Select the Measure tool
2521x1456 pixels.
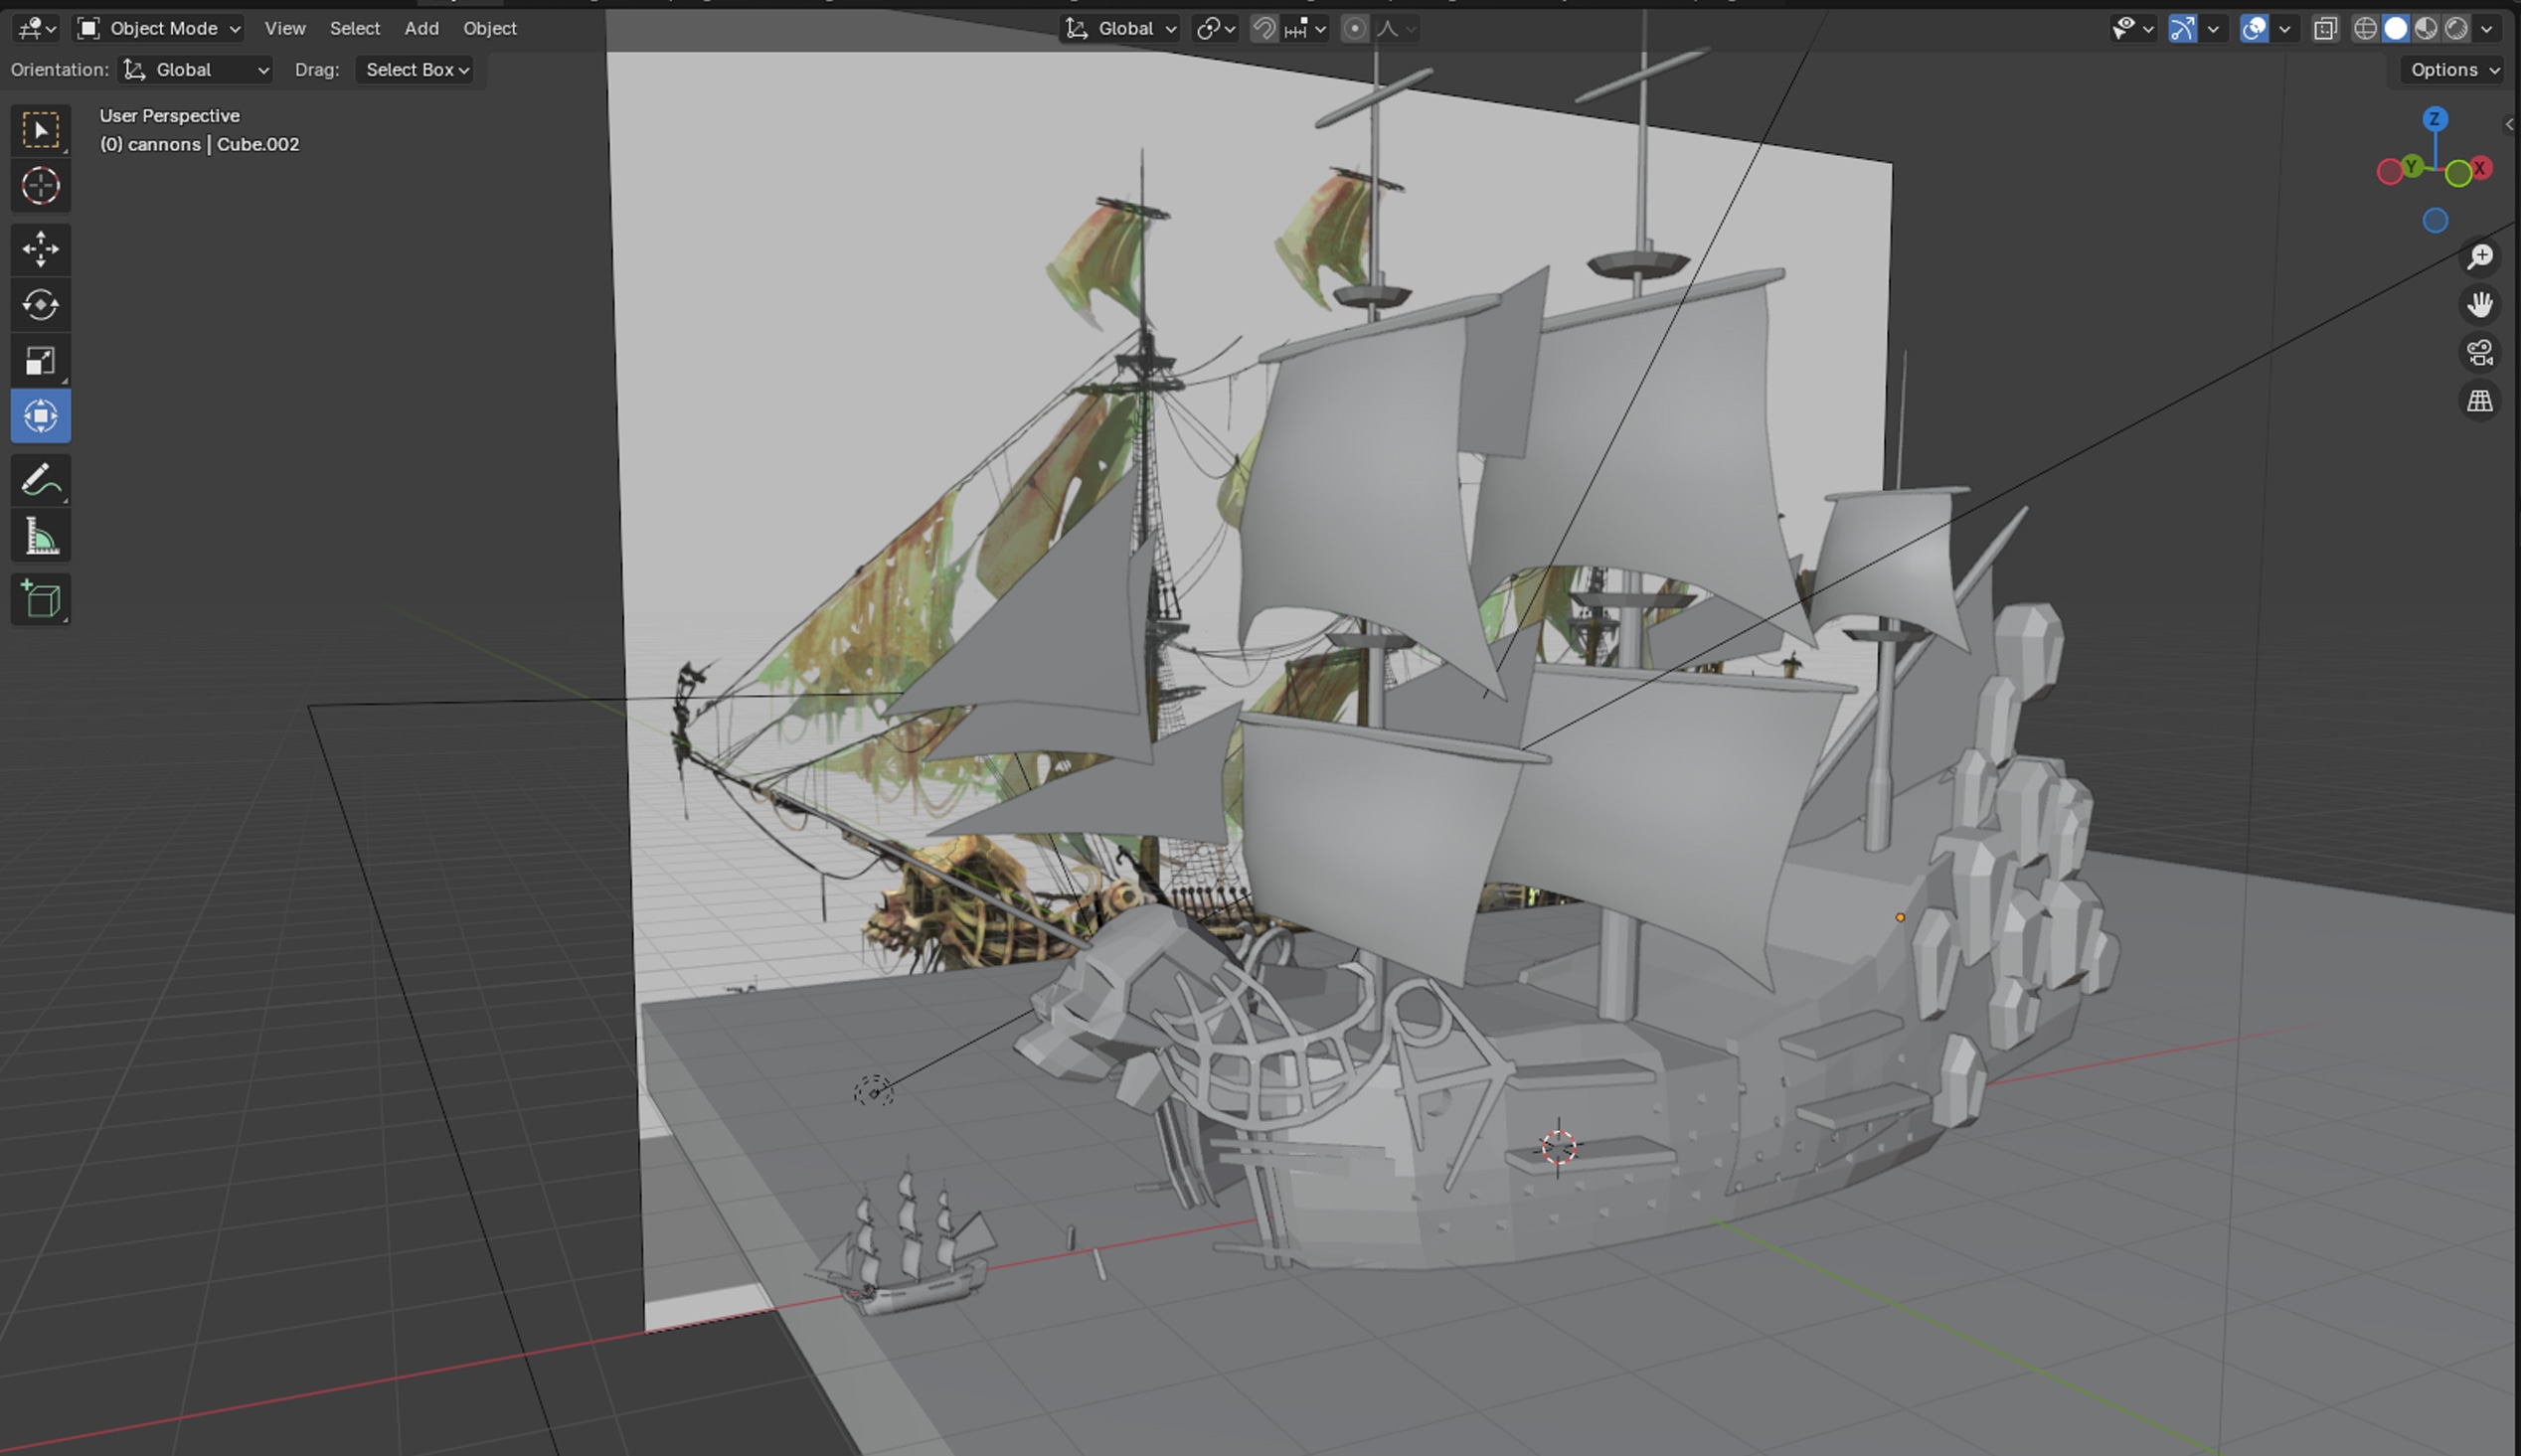40,535
